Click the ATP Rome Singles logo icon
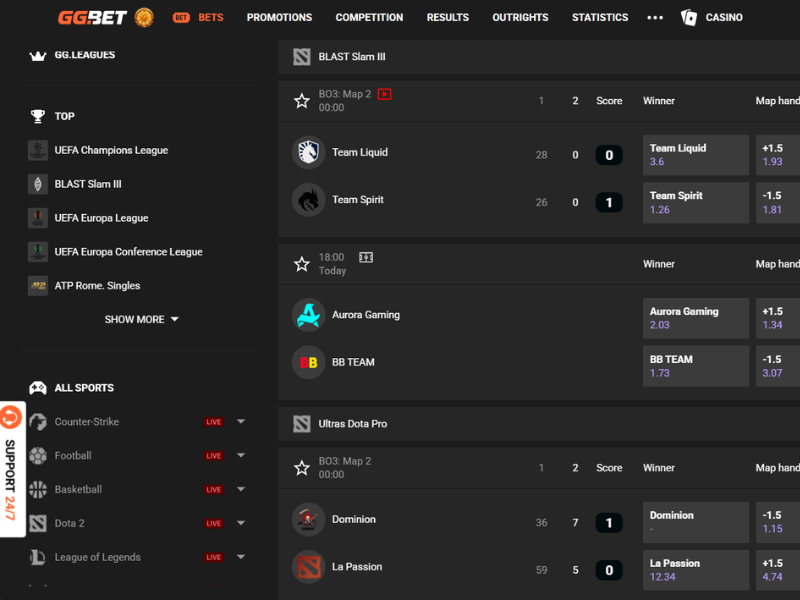 pos(38,286)
